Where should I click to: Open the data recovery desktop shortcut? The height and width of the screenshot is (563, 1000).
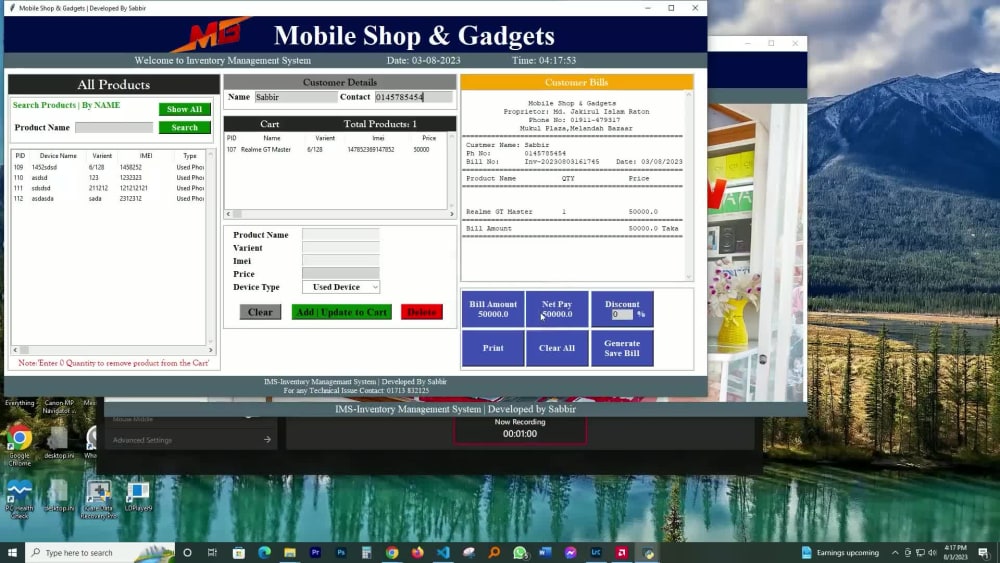[99, 500]
